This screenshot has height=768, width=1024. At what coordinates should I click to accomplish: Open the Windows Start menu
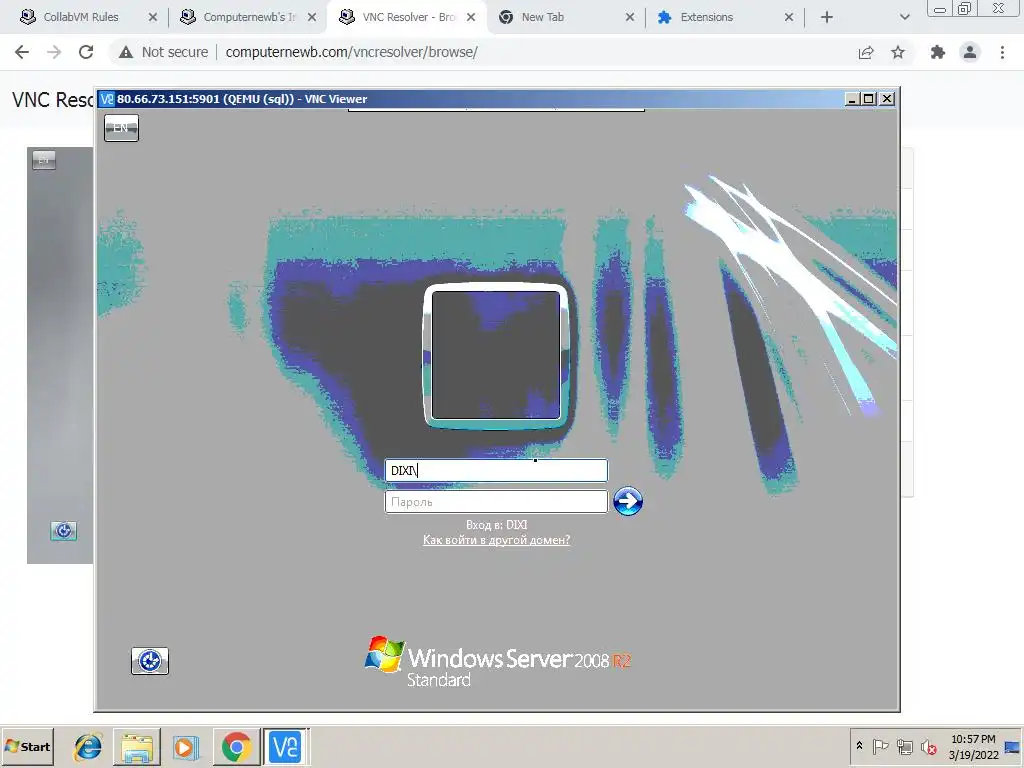click(27, 746)
